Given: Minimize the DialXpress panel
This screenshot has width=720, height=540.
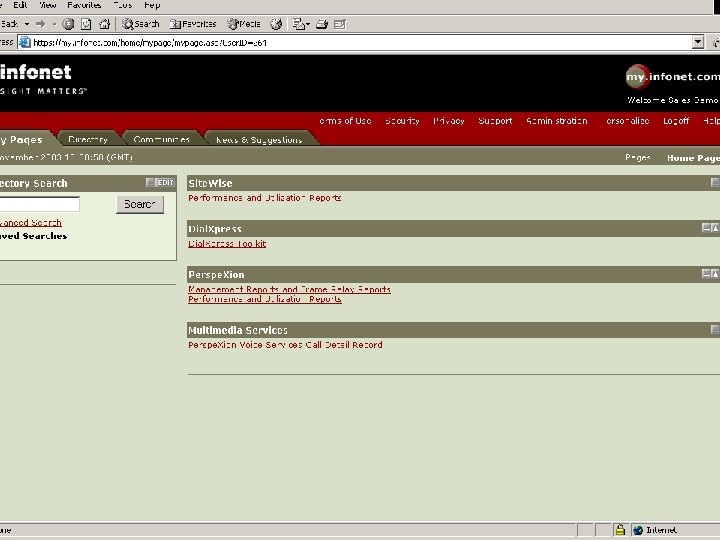Looking at the screenshot, I should click(x=706, y=227).
